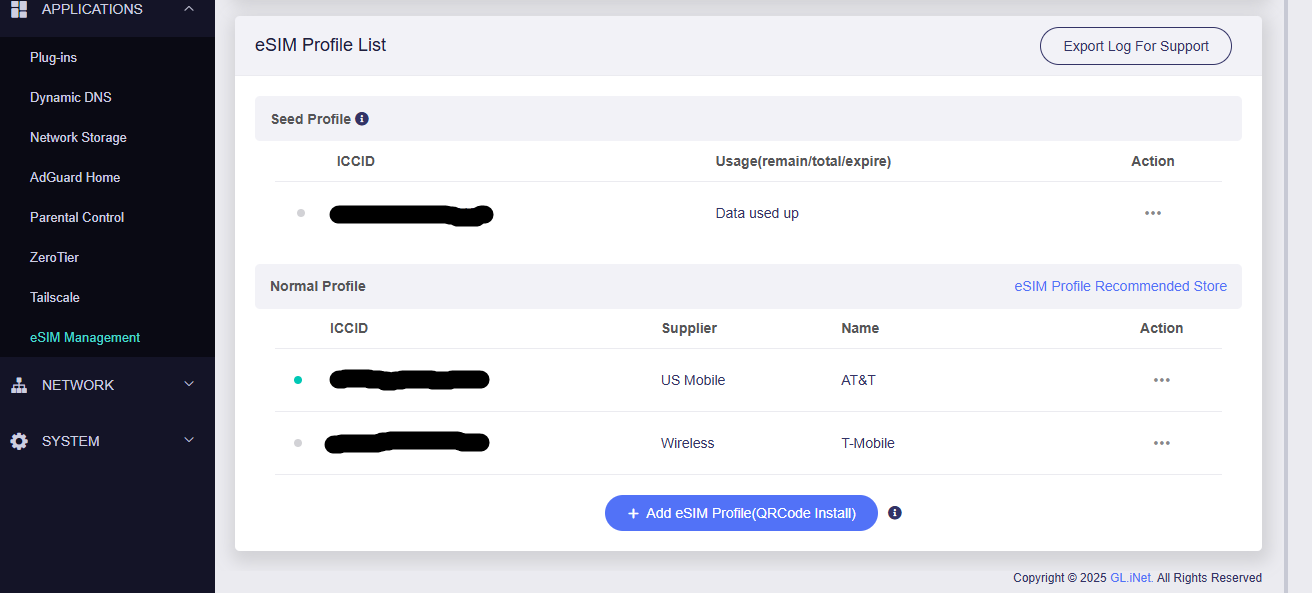Expand the Network section chevron
The image size is (1312, 593).
[x=189, y=385]
